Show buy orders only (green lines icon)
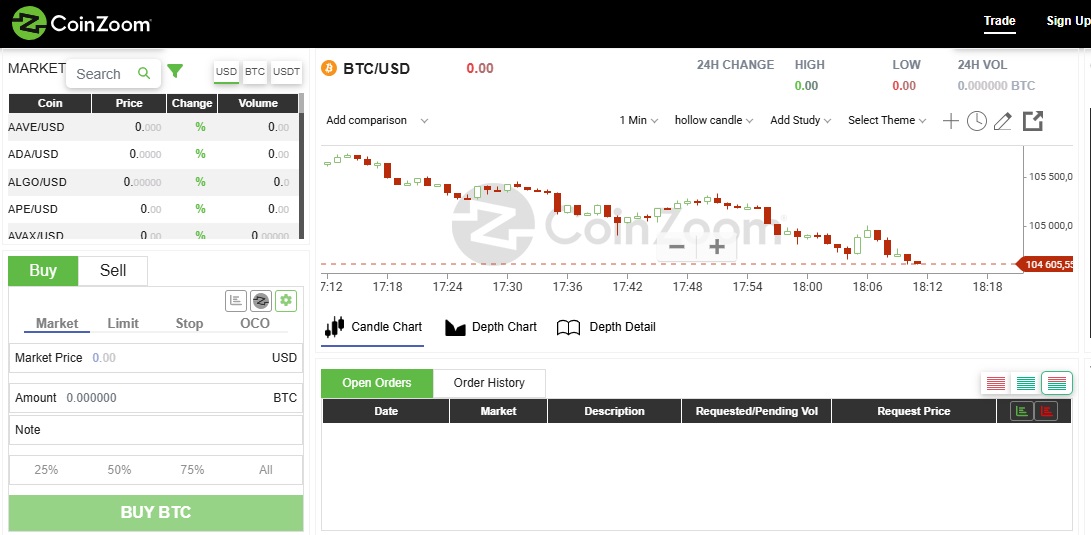This screenshot has height=535, width=1091. tap(1026, 383)
